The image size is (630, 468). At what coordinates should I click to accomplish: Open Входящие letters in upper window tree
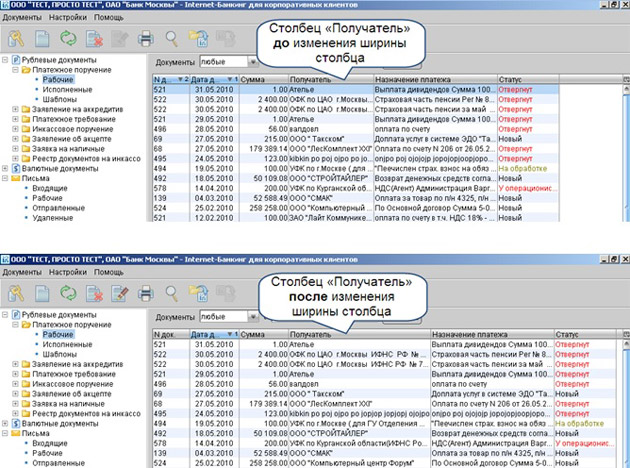[50, 188]
